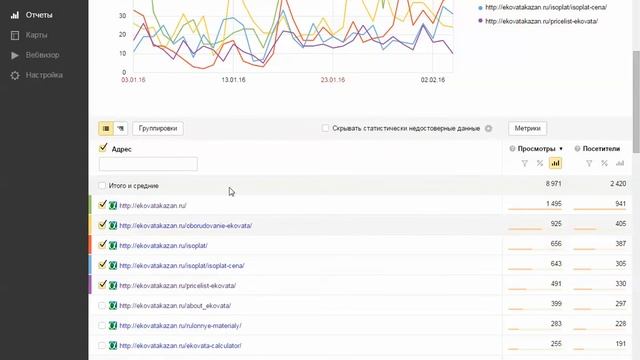Enable hiding statistically unreliable data
The width and height of the screenshot is (640, 360).
[325, 129]
